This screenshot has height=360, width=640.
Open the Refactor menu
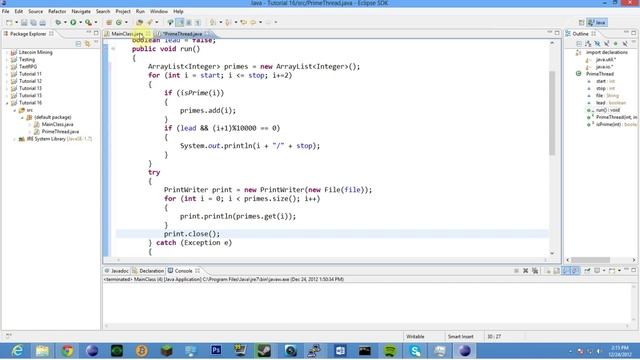57,11
